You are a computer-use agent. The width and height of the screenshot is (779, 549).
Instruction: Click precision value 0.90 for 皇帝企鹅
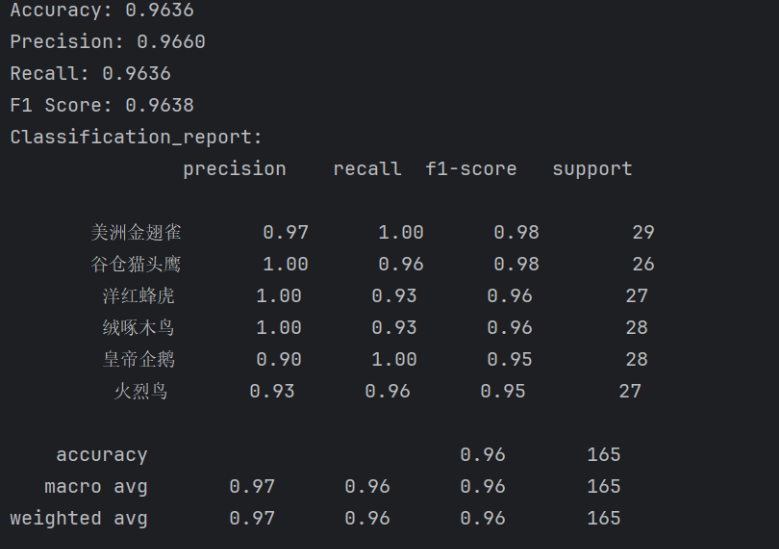(279, 360)
